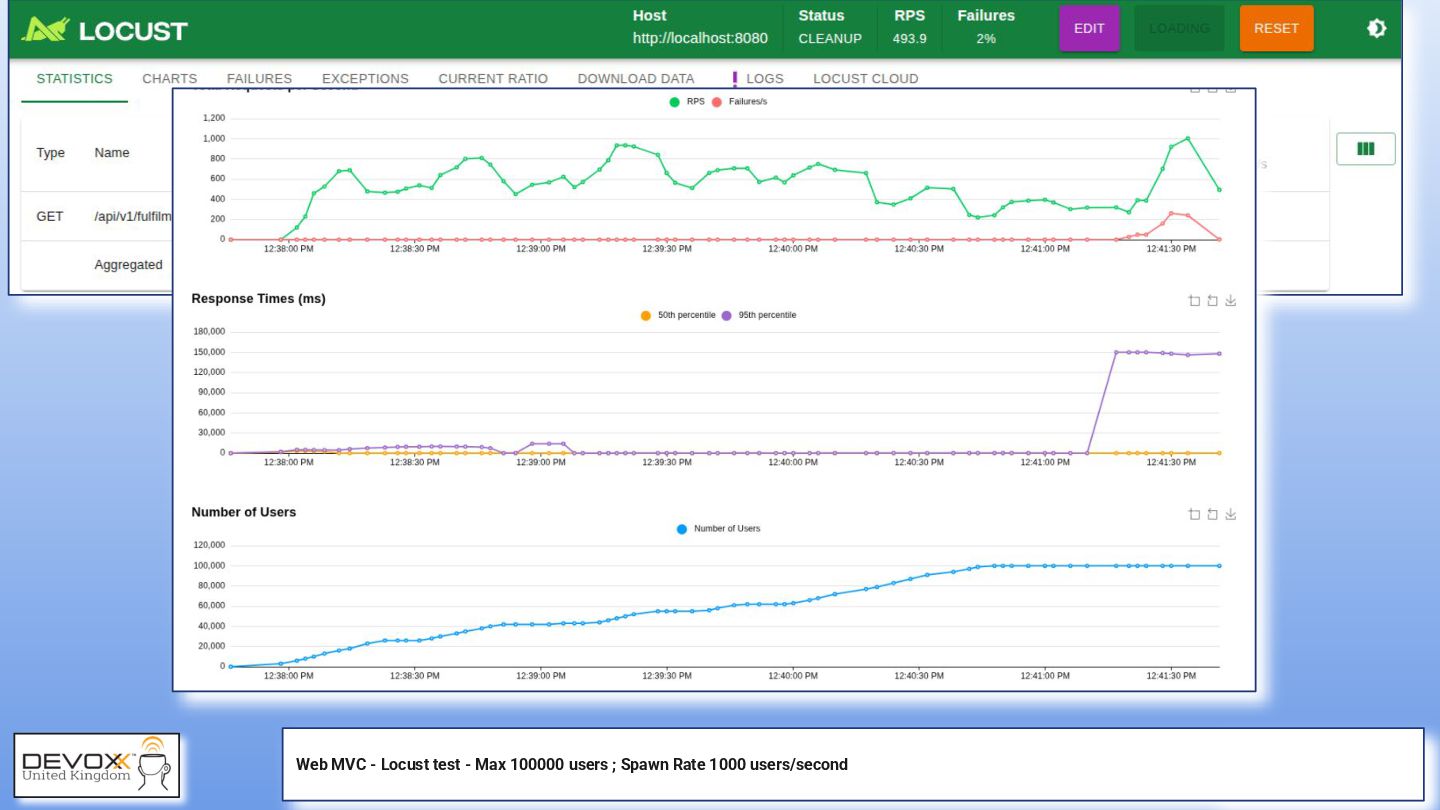Open the column selector icon button
Image resolution: width=1440 pixels, height=810 pixels.
pos(1365,149)
